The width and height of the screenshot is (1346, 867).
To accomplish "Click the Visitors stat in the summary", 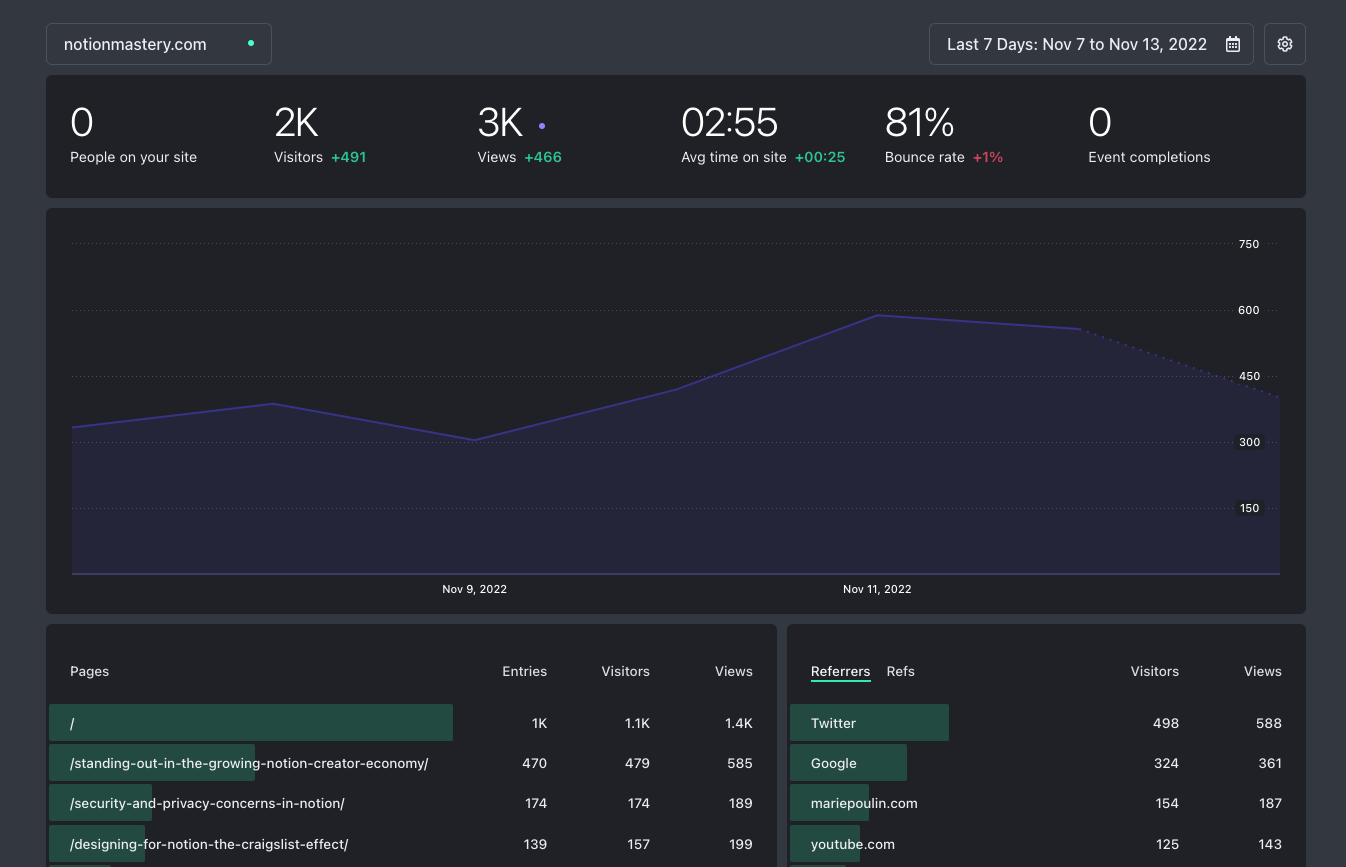I will (320, 135).
